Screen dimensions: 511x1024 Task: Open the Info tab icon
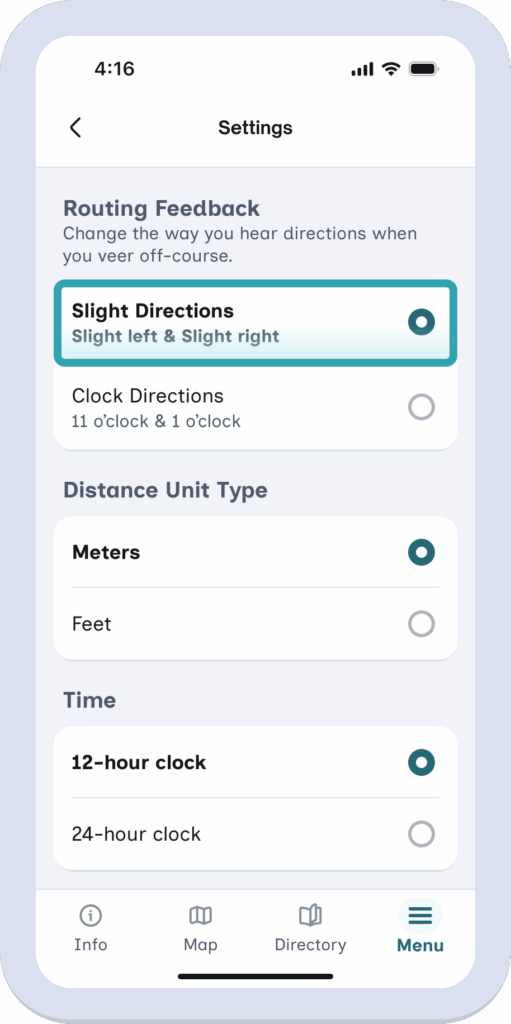tap(90, 916)
